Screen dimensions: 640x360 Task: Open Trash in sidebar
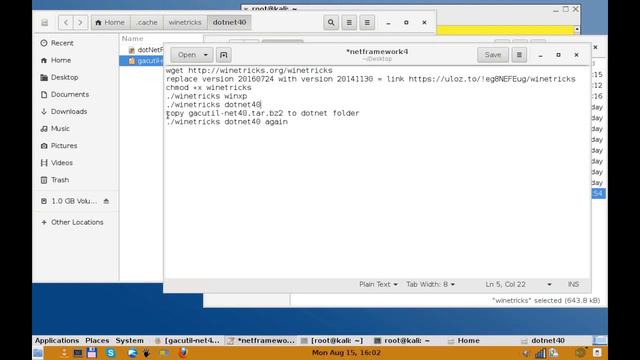click(x=60, y=180)
